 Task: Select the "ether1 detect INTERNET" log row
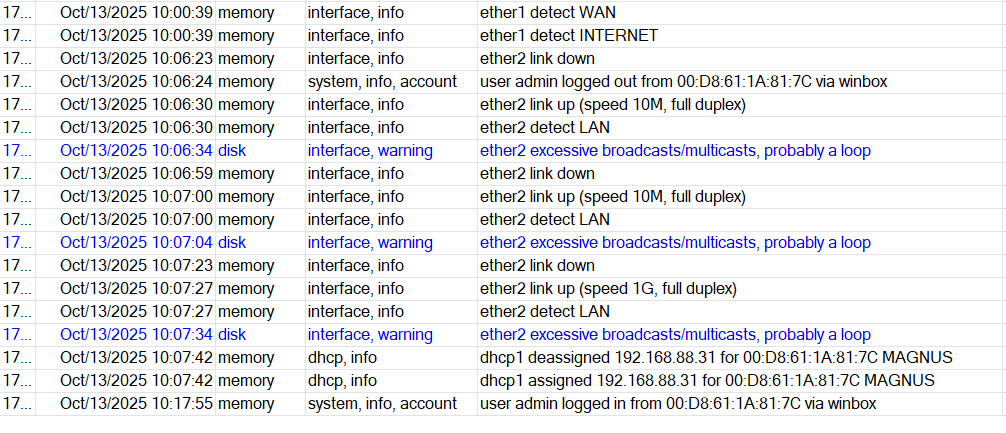pyautogui.click(x=569, y=36)
